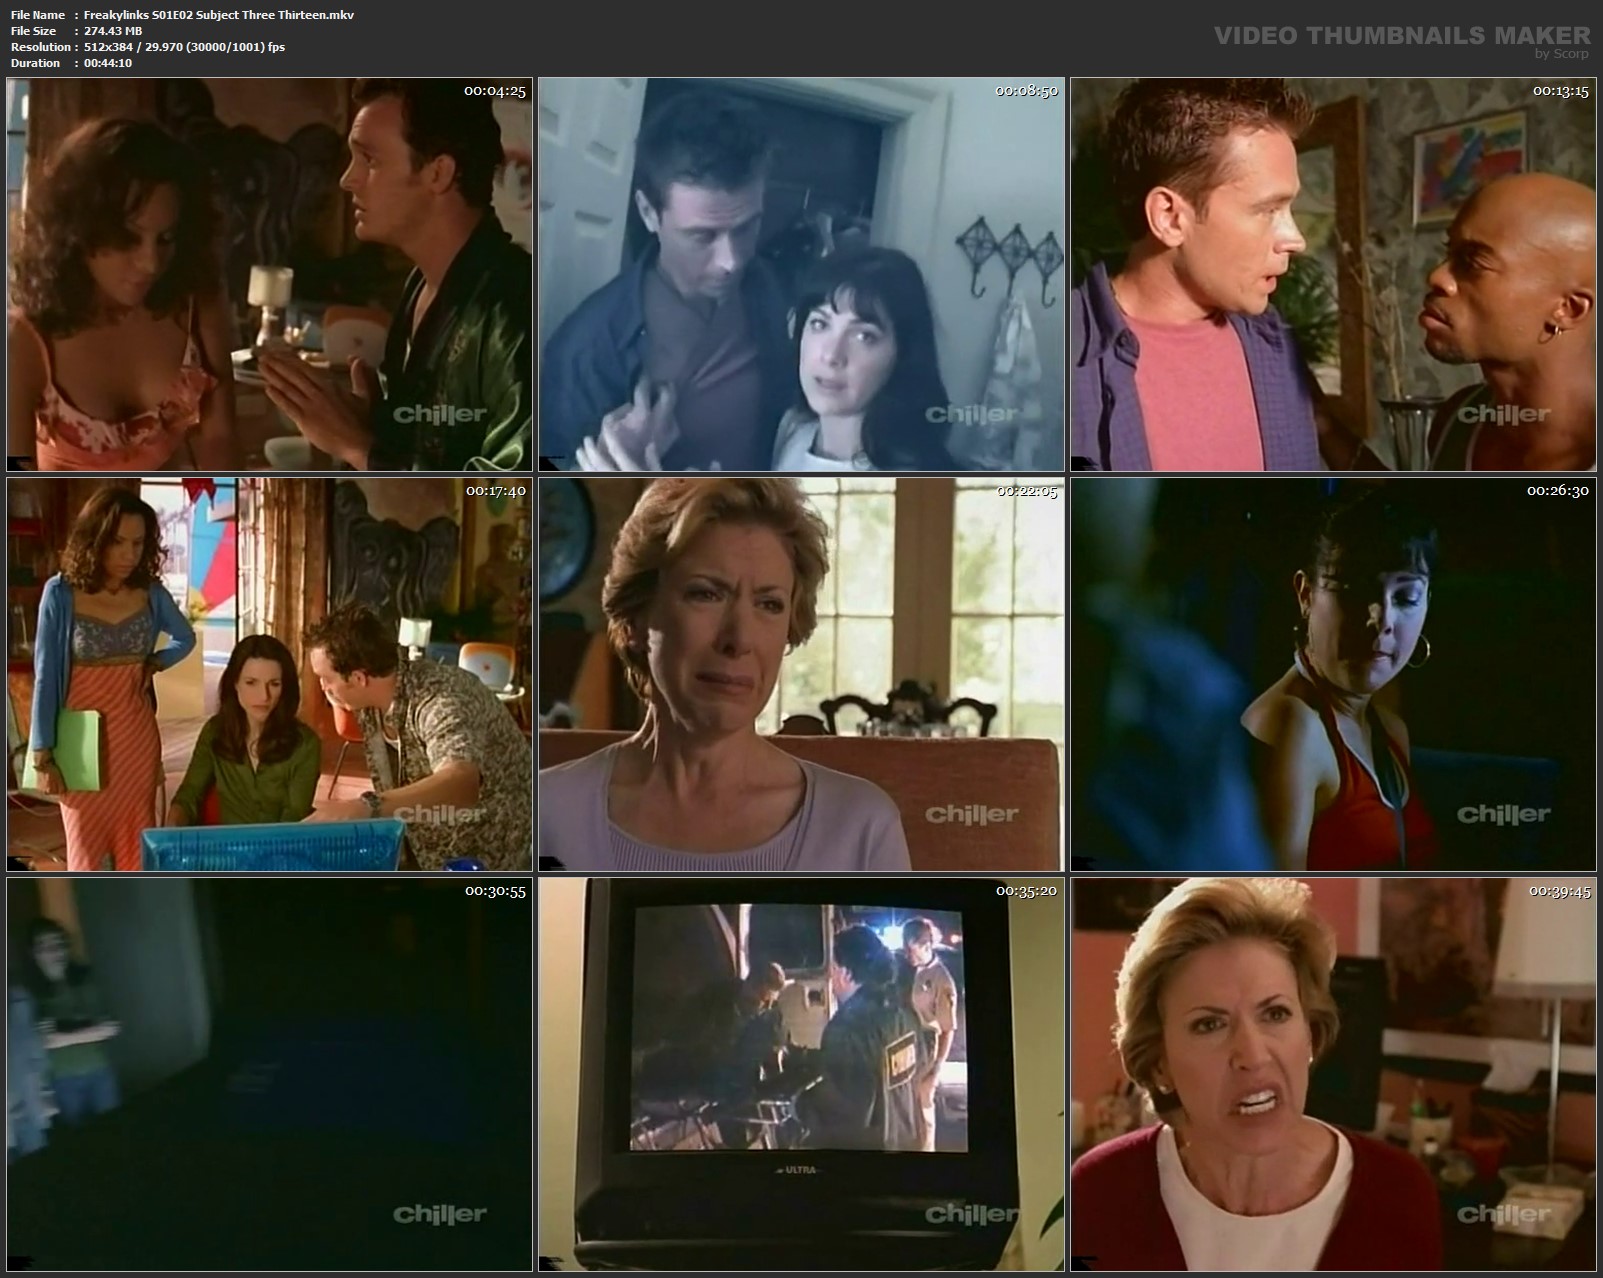1603x1278 pixels.
Task: Select the thumbnail at 00:39:45
Action: [1333, 1074]
